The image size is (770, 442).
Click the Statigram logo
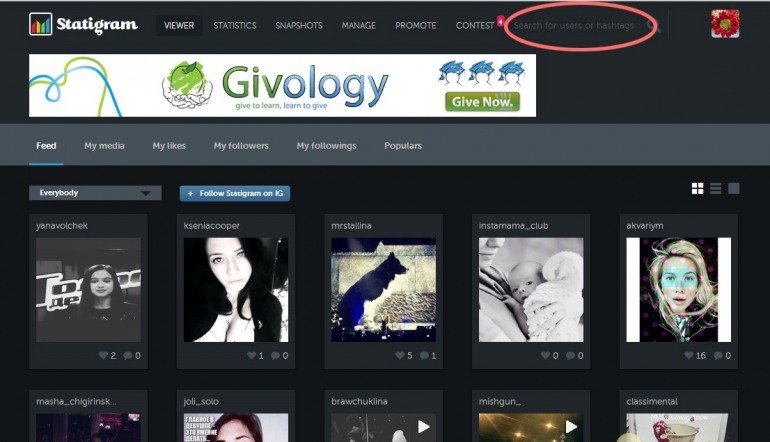tap(83, 25)
